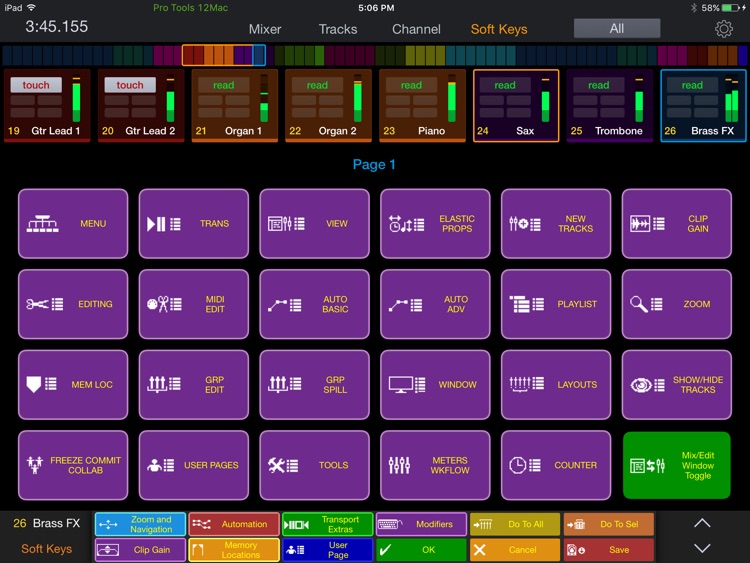The height and width of the screenshot is (563, 750).
Task: Toggle read automation mode on Organ 1
Action: (223, 85)
